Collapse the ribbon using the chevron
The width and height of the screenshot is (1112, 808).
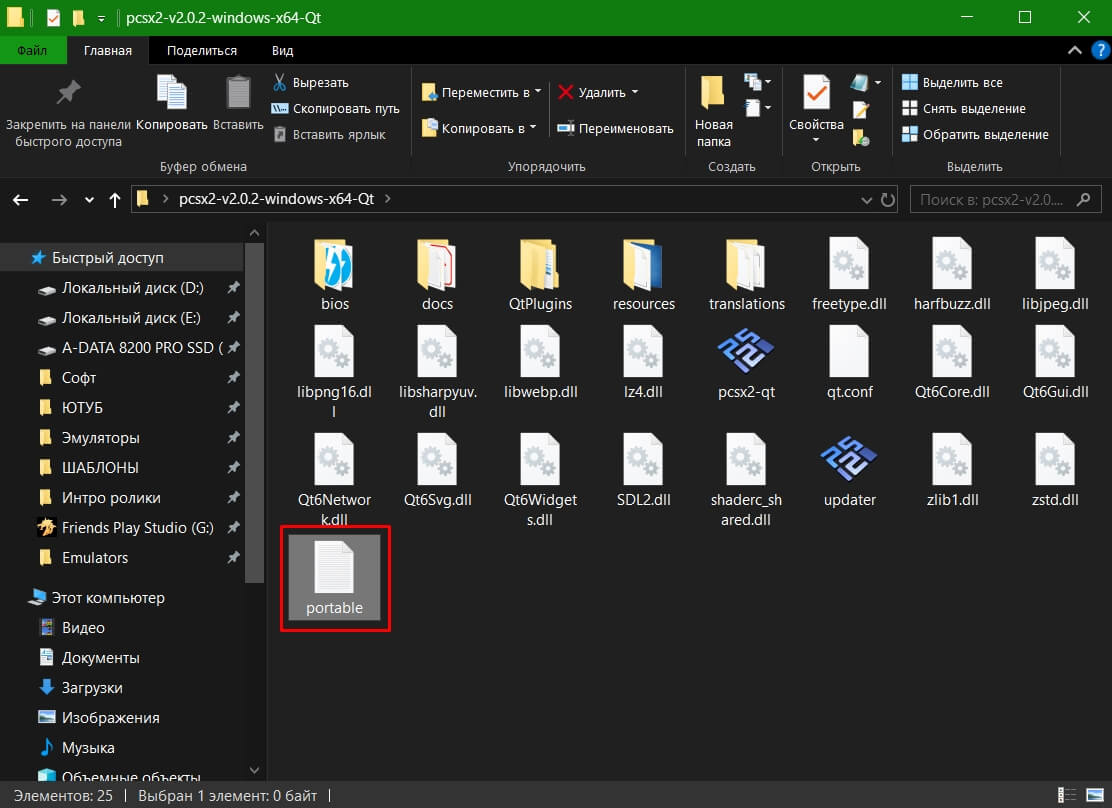(x=1074, y=51)
